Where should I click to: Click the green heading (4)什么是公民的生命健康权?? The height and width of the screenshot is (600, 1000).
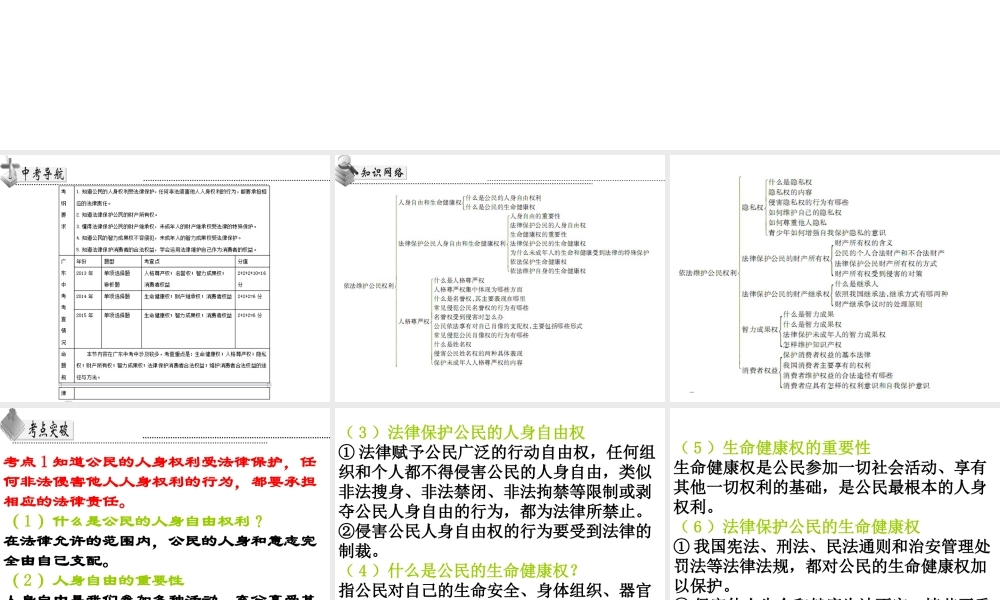[462, 570]
